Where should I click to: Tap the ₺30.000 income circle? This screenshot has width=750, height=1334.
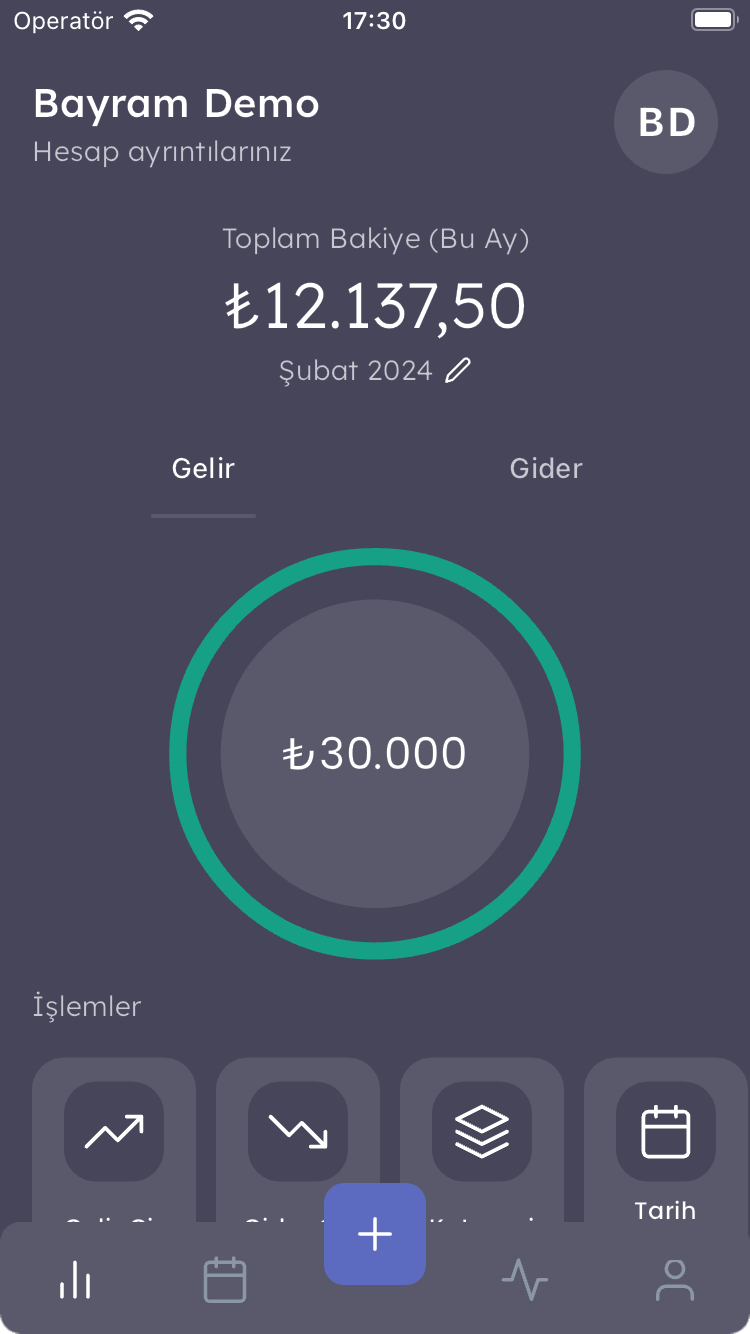pyautogui.click(x=375, y=754)
